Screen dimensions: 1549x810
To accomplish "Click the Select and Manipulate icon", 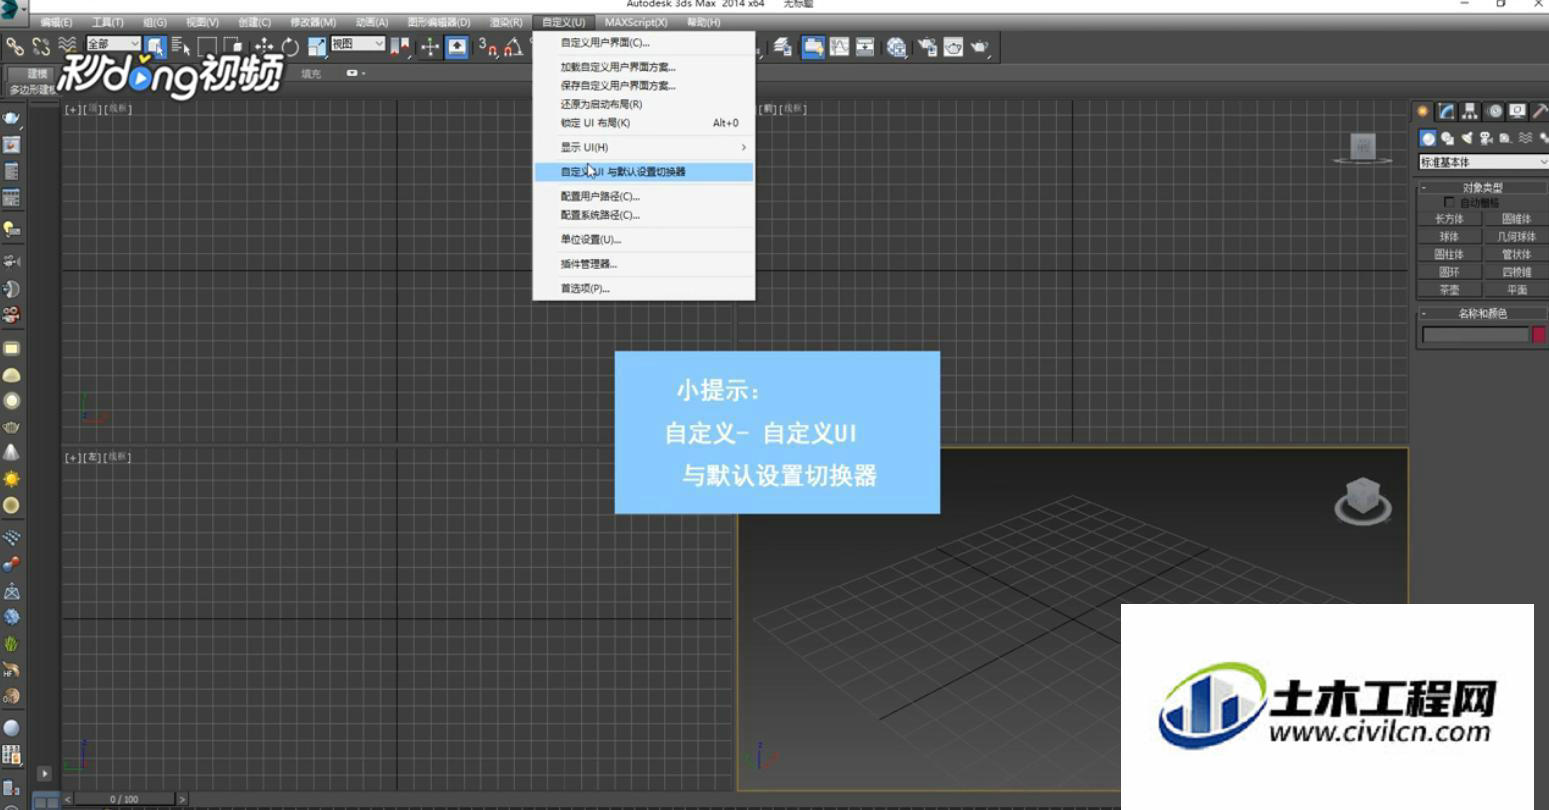I will coord(430,46).
